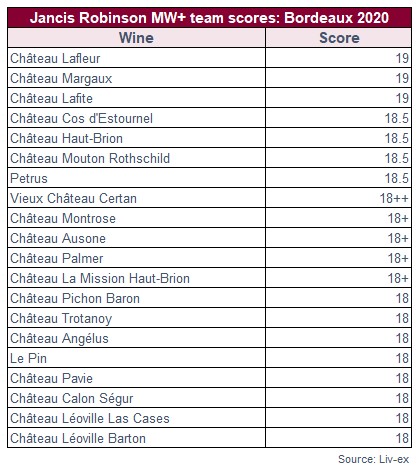Select the Château Haut-Brion wine name

click(66, 138)
